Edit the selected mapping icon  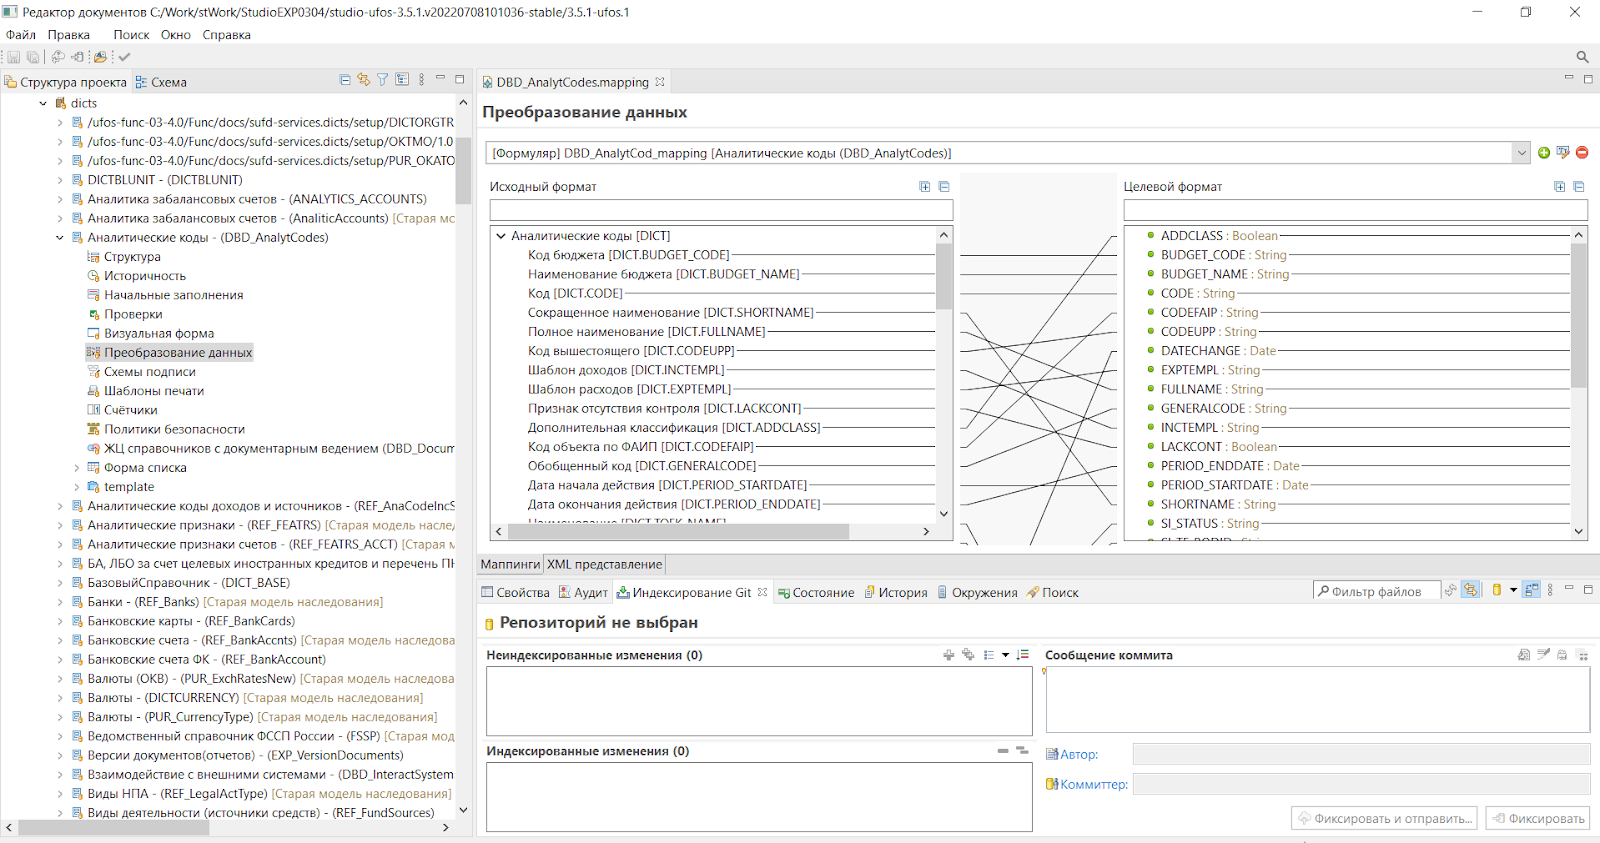click(x=1563, y=153)
